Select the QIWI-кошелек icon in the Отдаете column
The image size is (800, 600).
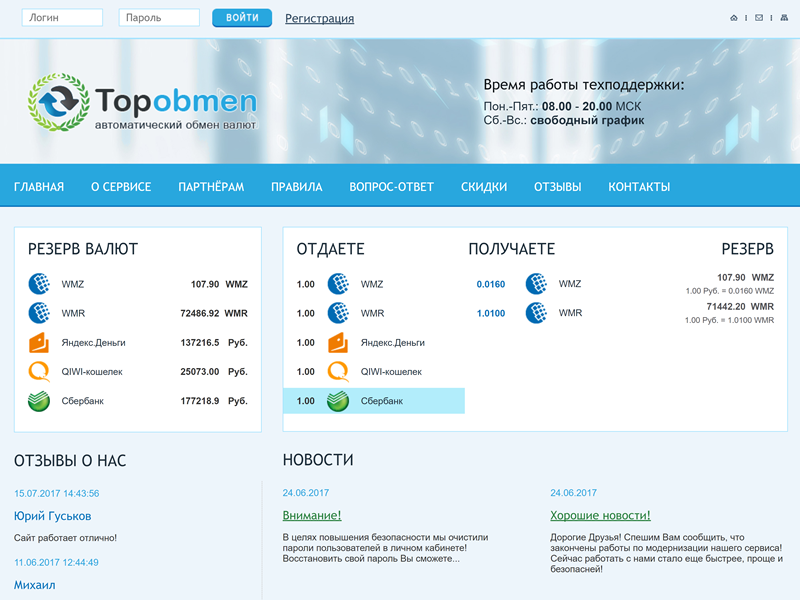338,372
